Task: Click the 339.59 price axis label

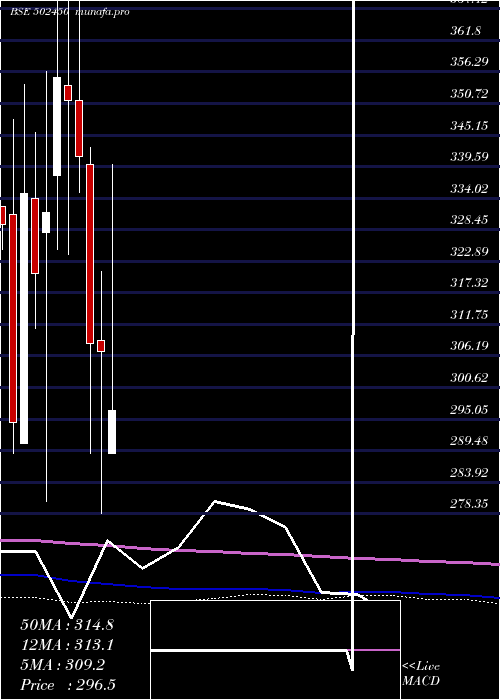Action: pyautogui.click(x=469, y=157)
